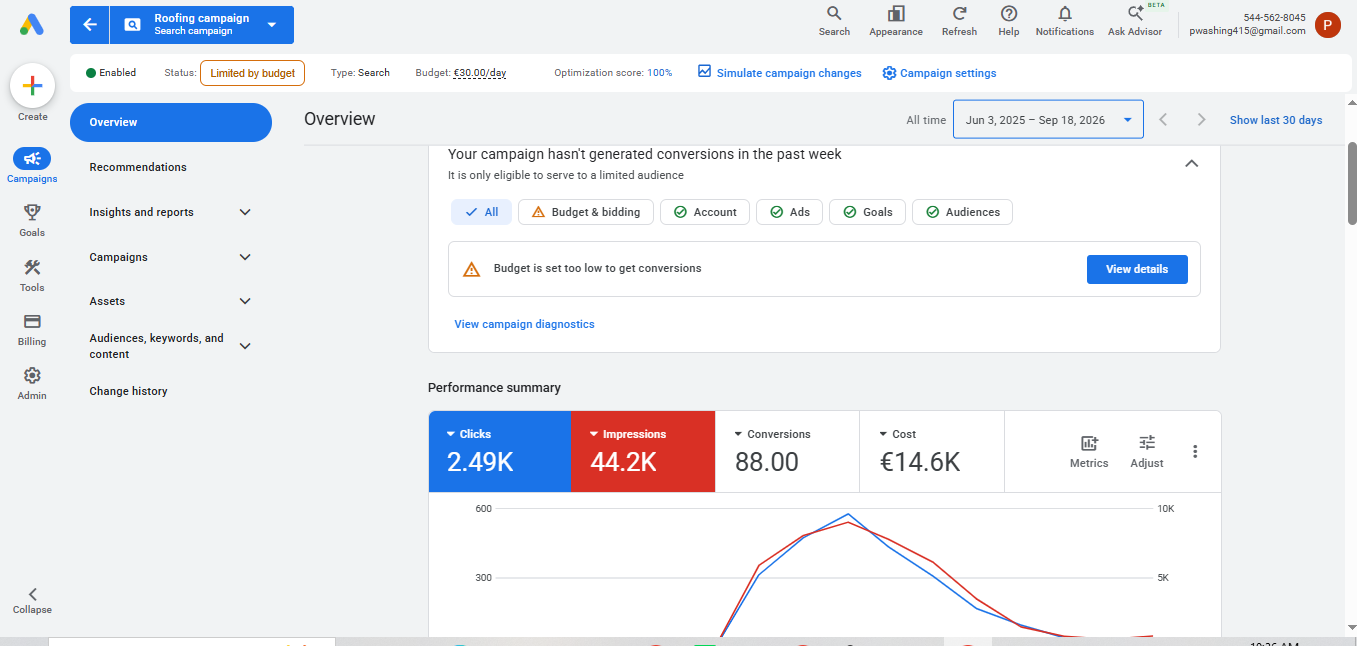Filter diagnostics by Audiences
1357x646 pixels.
click(962, 212)
